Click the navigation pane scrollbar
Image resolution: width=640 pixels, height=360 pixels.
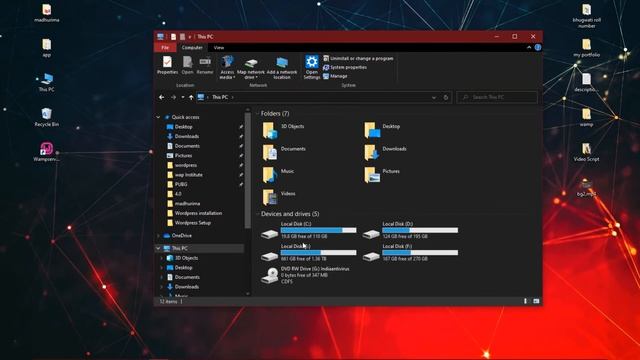[247, 171]
